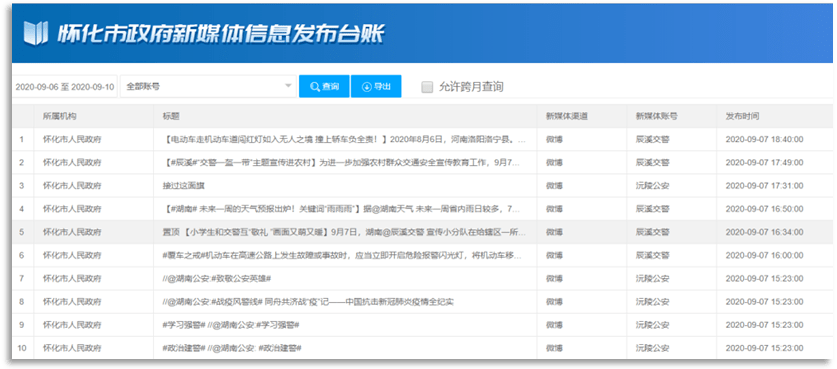The width and height of the screenshot is (837, 369).
Task: Select the row titled 接过这面旗
Action: [184, 186]
